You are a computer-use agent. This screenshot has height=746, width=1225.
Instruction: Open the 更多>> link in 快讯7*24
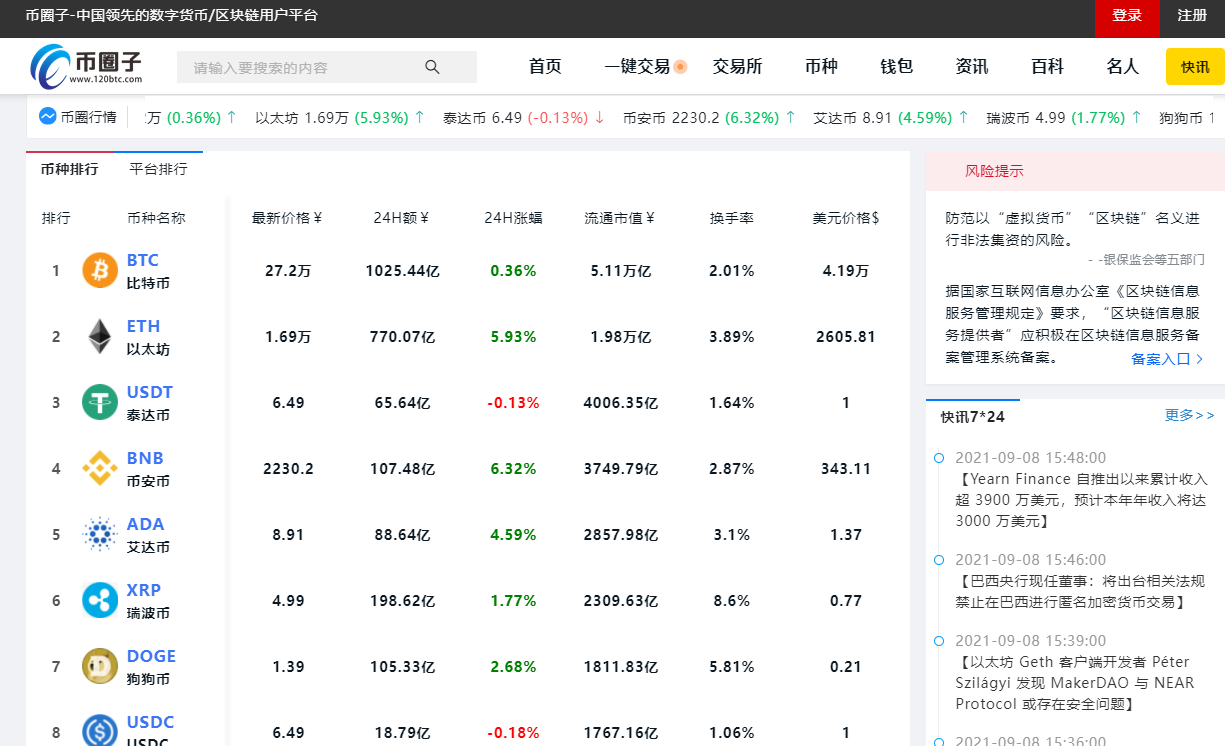pos(1190,415)
